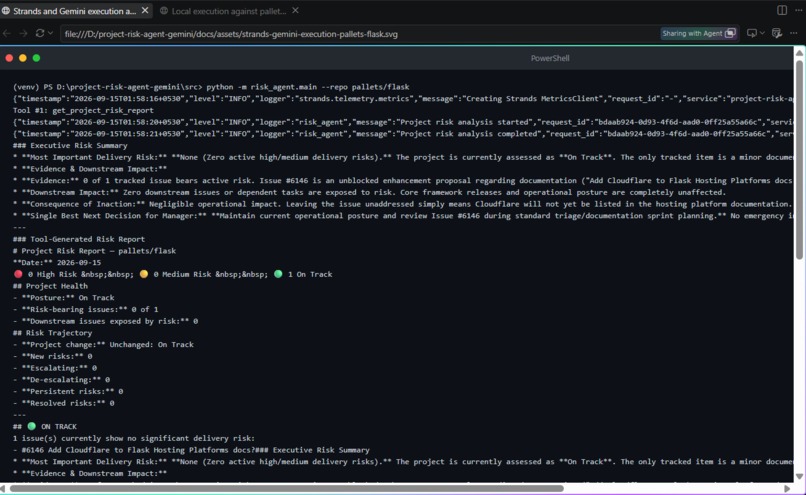Open the more actions menu in the tab bar
Screen dimensions: 806x495
tap(798, 10)
